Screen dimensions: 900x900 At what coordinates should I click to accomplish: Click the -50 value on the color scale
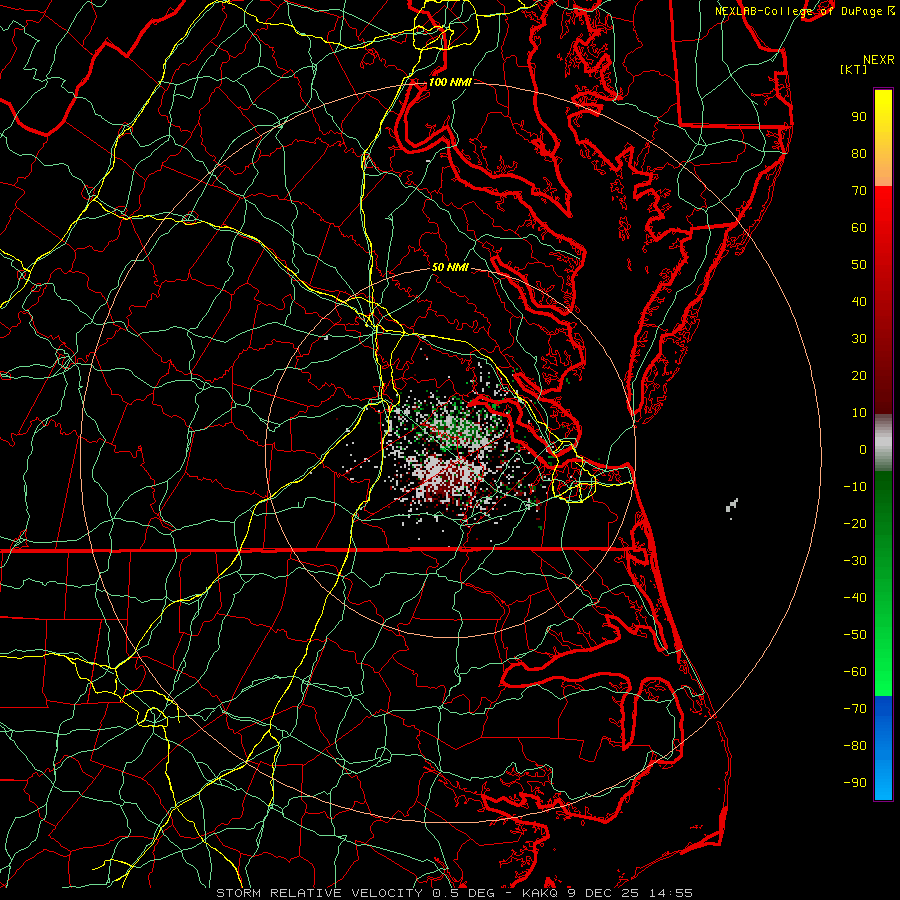[x=855, y=635]
